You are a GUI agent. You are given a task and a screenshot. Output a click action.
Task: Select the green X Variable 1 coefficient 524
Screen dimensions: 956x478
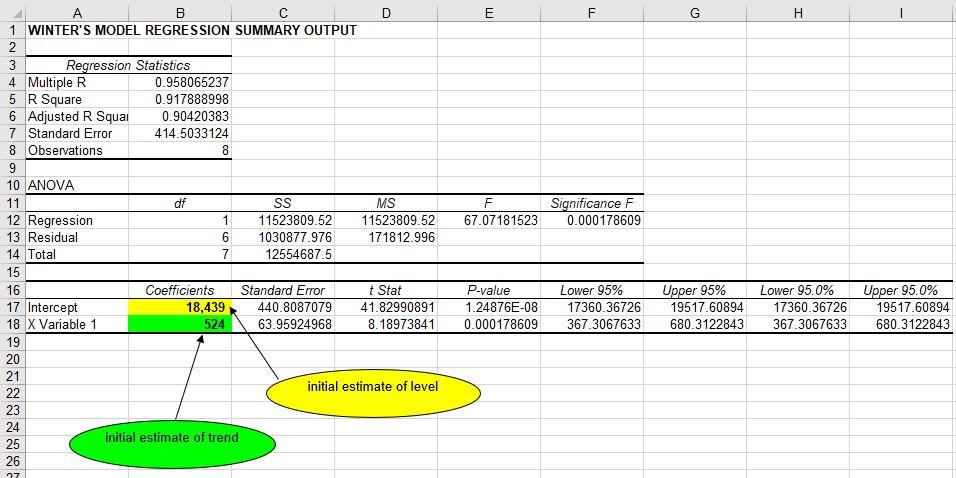(180, 324)
